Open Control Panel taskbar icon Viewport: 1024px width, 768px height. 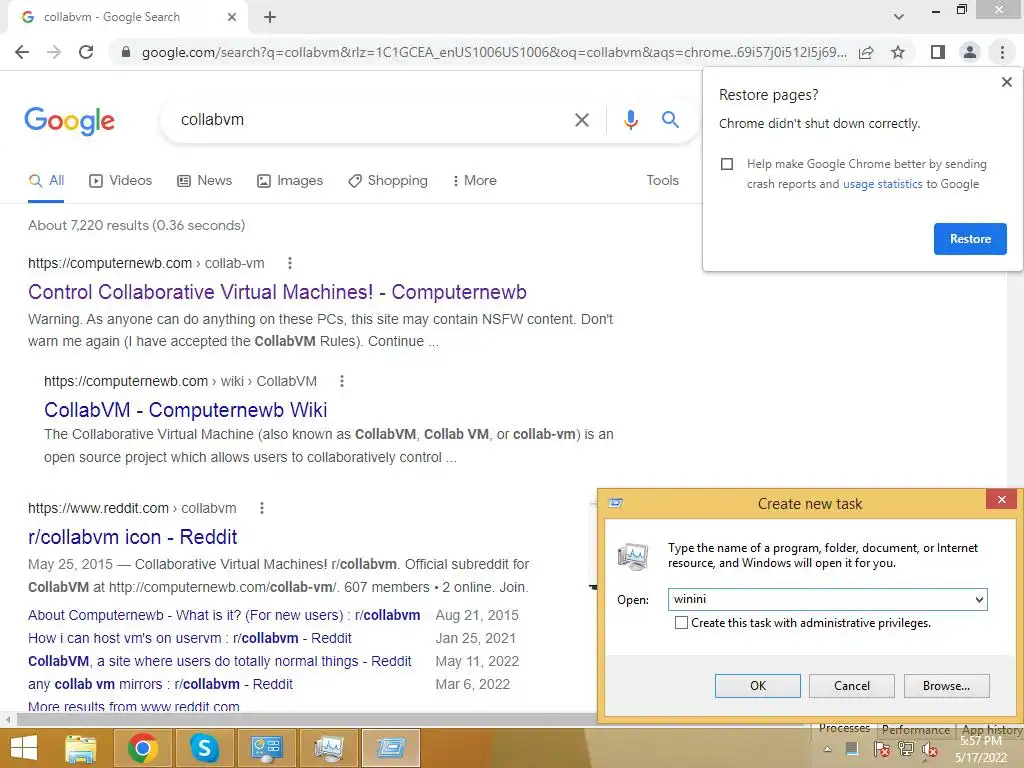pyautogui.click(x=266, y=748)
